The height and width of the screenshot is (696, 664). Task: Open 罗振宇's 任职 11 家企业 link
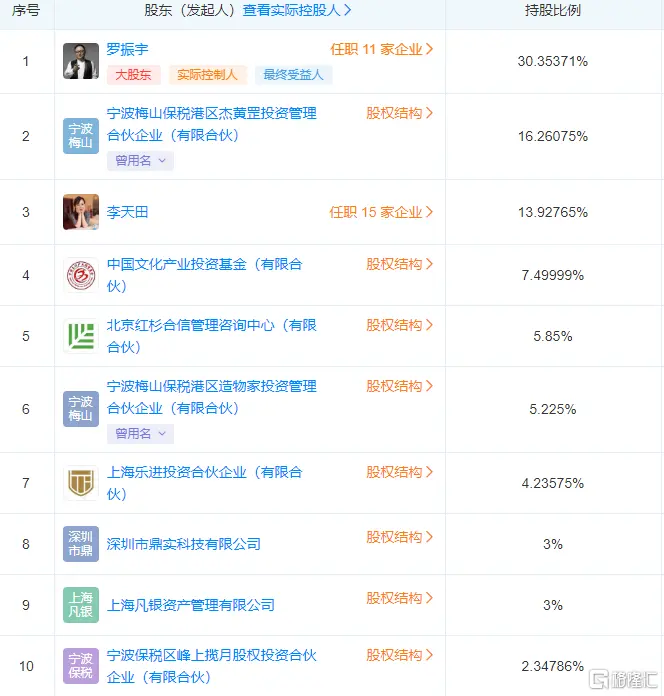(x=382, y=48)
